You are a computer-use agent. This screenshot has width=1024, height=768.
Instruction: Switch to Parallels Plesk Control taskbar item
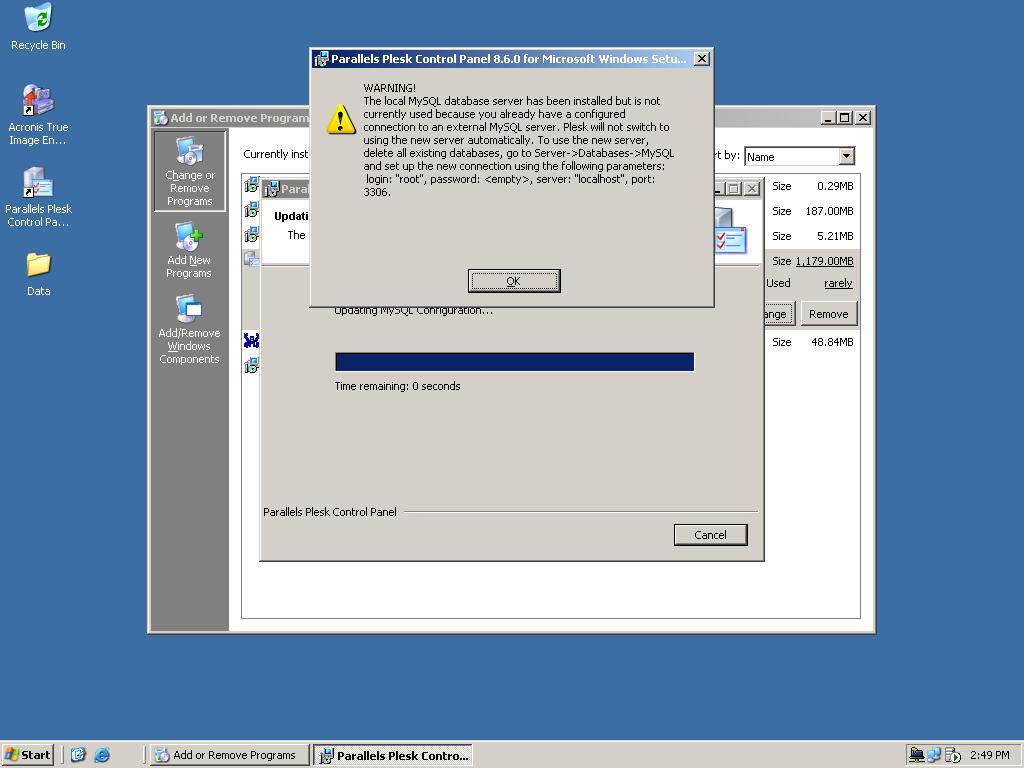(392, 755)
